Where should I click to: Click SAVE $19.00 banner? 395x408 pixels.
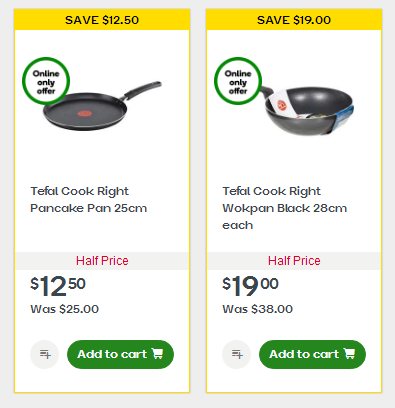[294, 20]
